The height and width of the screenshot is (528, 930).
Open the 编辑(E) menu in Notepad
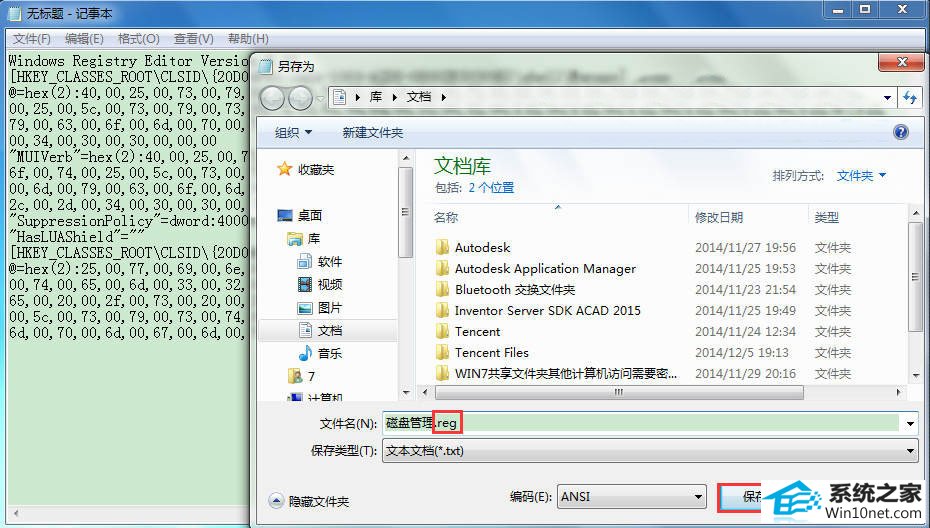[84, 39]
